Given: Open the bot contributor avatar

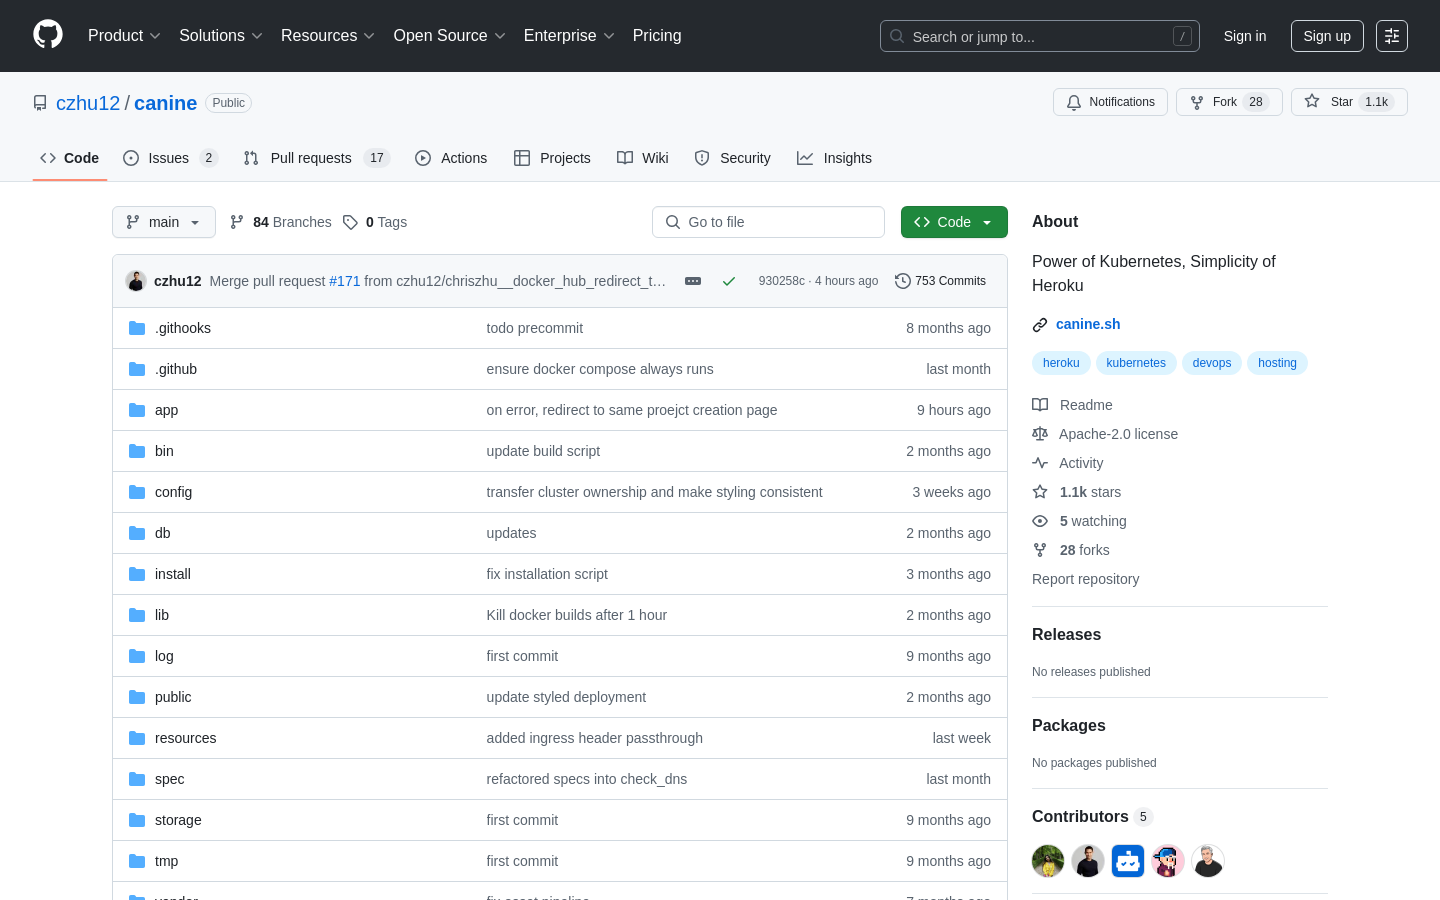Looking at the screenshot, I should (x=1128, y=861).
